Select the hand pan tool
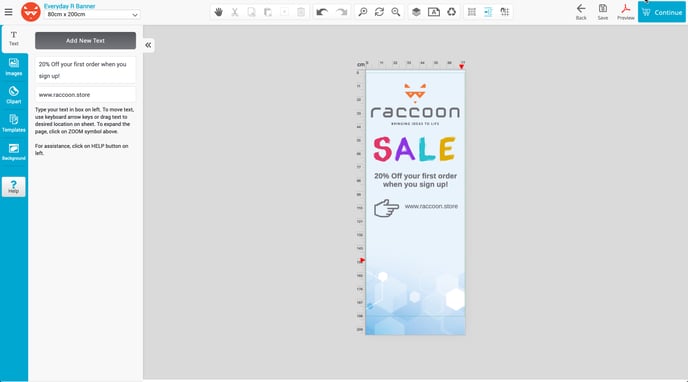 [x=219, y=12]
